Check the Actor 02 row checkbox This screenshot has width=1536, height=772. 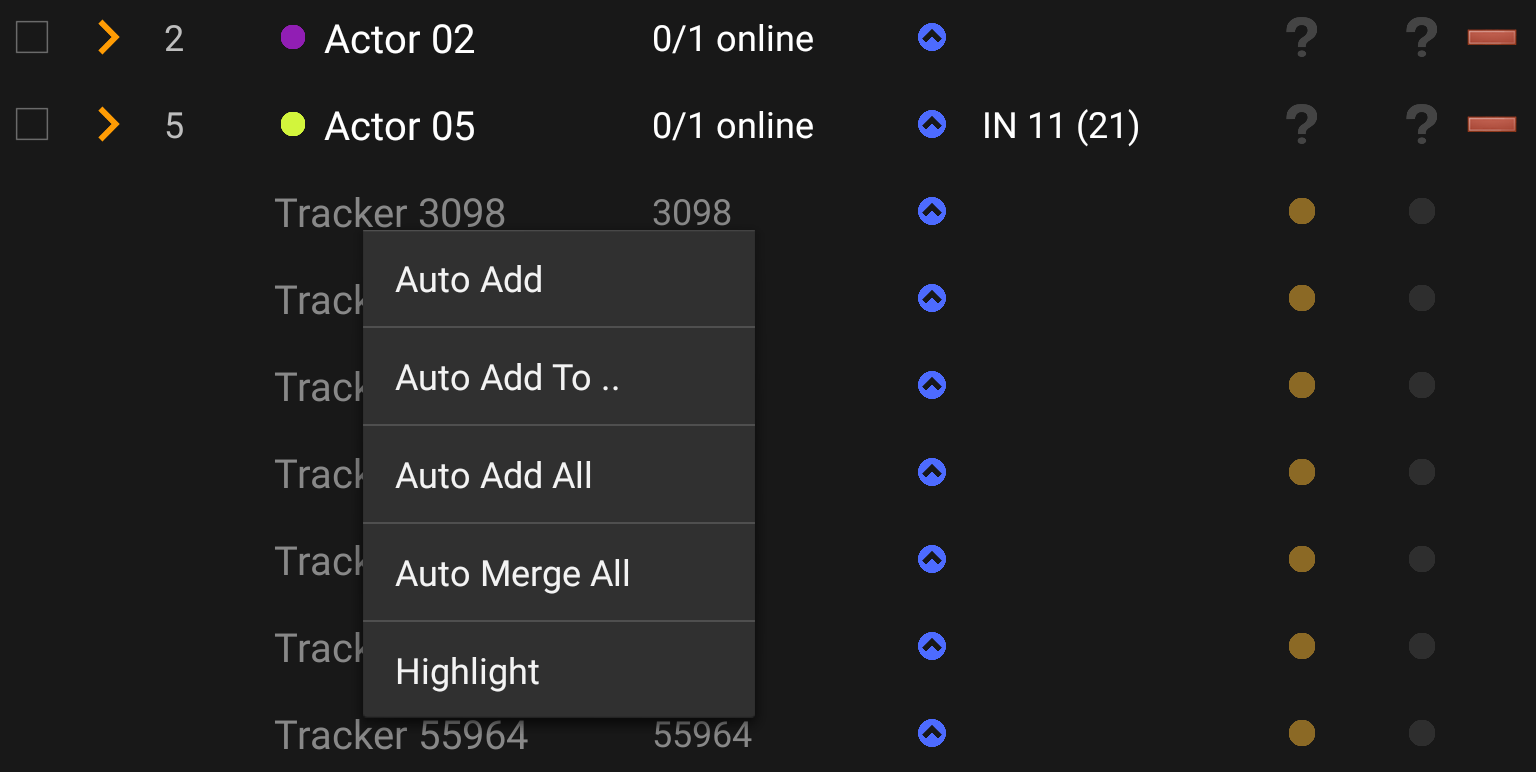tap(32, 38)
